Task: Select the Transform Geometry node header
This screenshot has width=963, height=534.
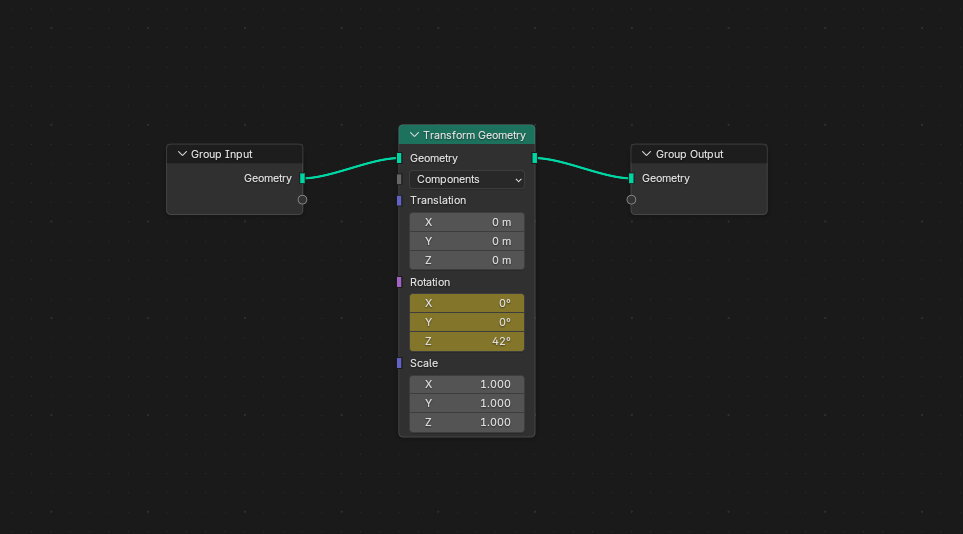Action: 474,135
